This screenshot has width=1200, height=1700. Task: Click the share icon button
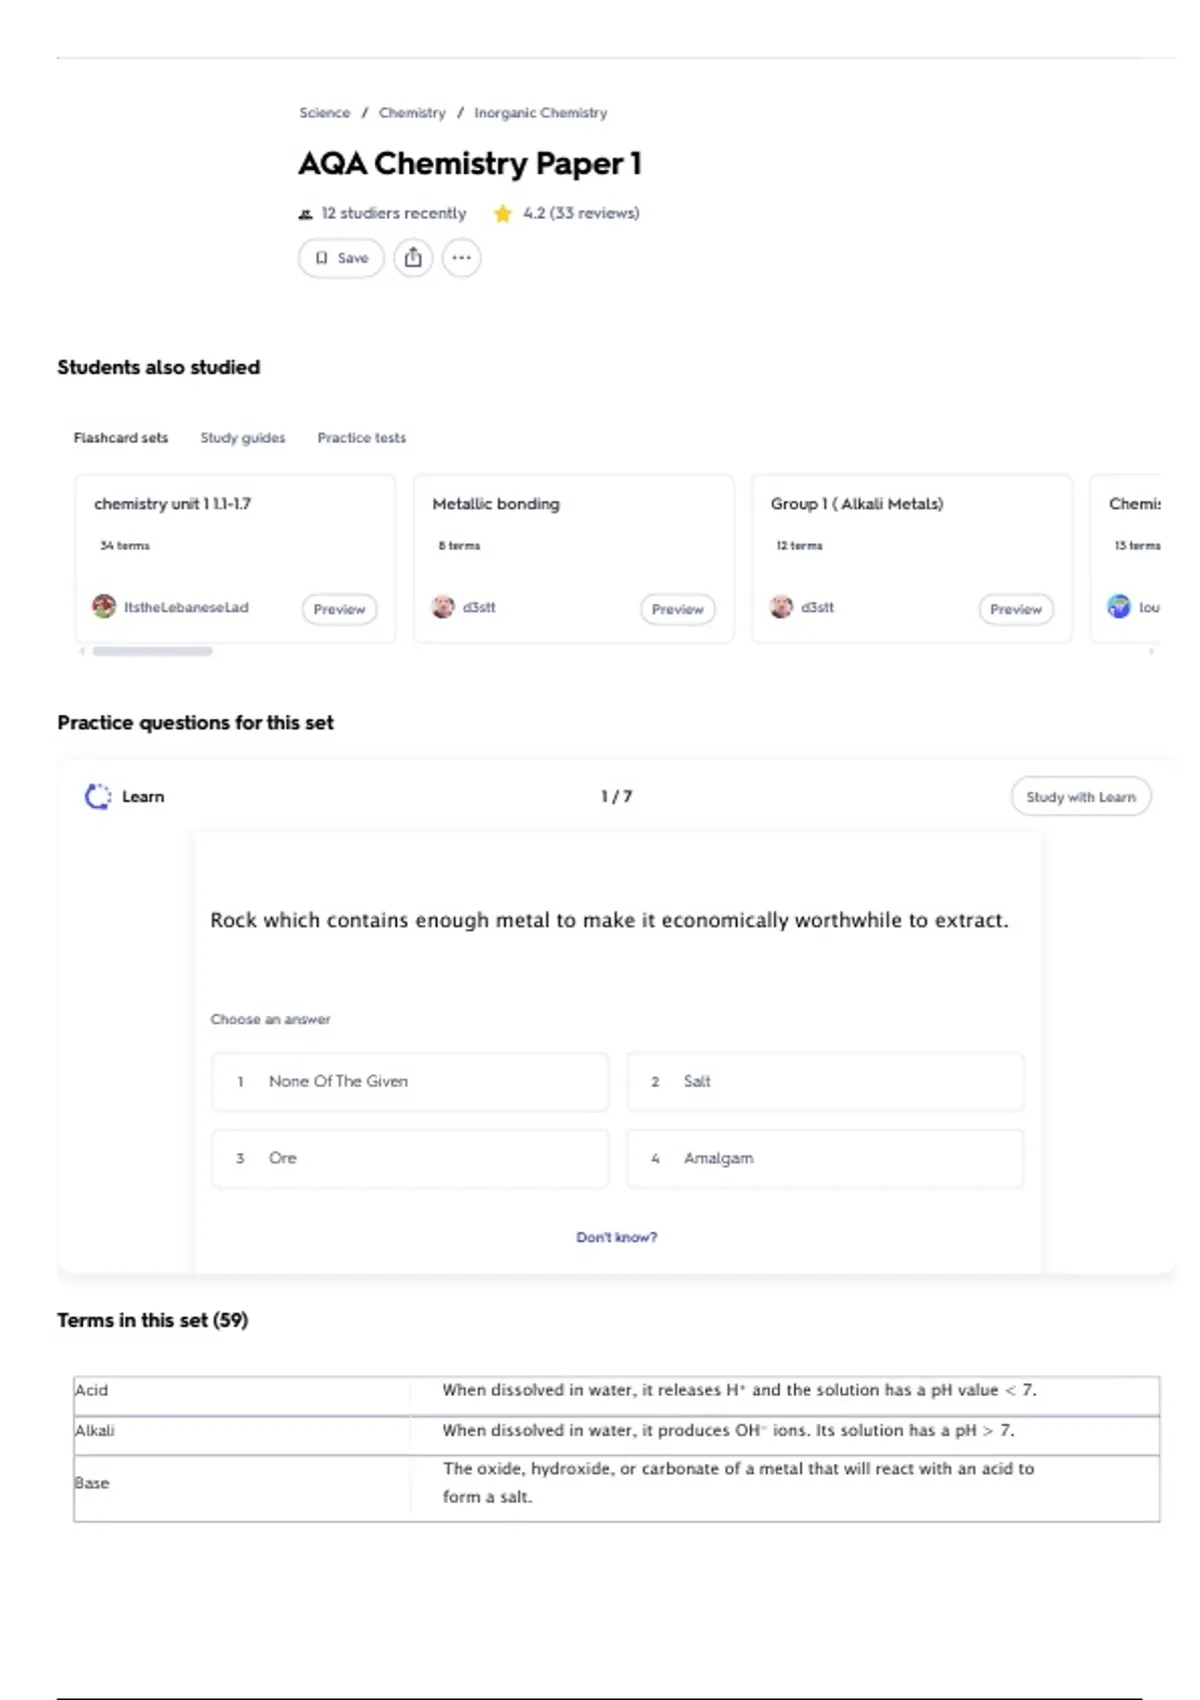(413, 258)
